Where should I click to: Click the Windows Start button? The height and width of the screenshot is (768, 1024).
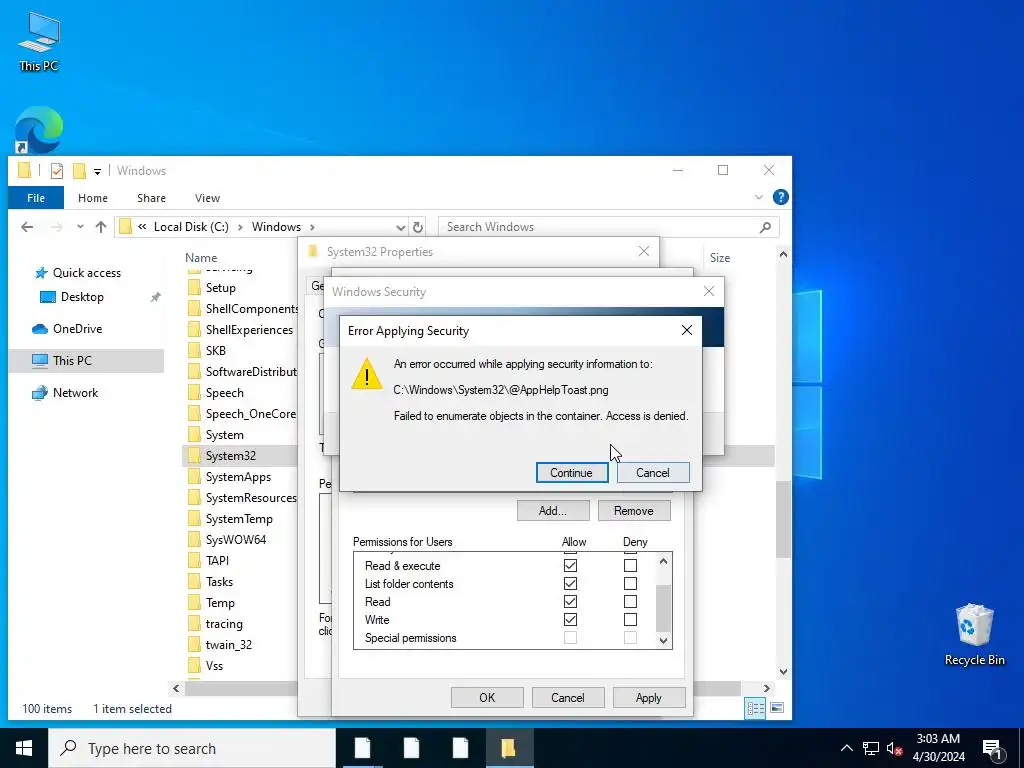point(24,748)
